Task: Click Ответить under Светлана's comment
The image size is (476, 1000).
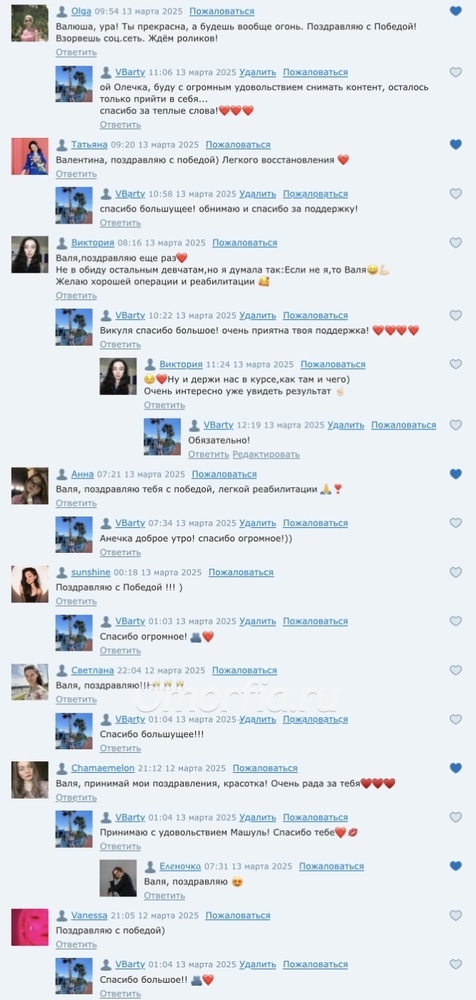Action: click(76, 700)
